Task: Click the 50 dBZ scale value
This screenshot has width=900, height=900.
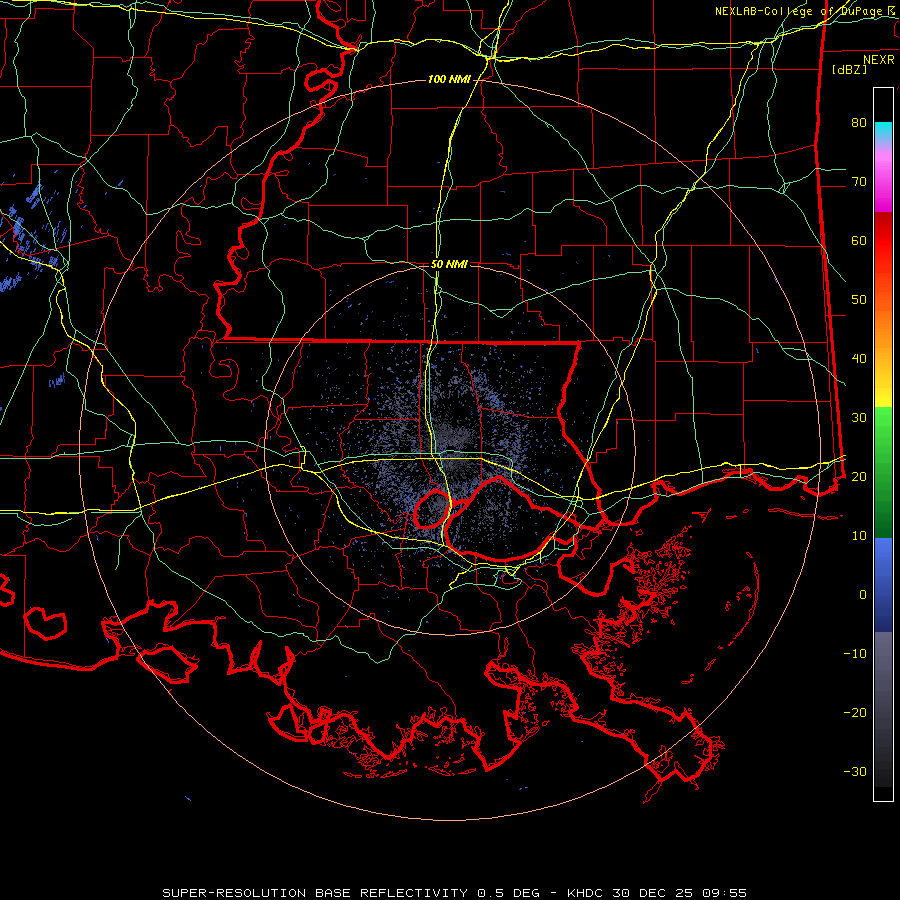Action: click(x=859, y=300)
